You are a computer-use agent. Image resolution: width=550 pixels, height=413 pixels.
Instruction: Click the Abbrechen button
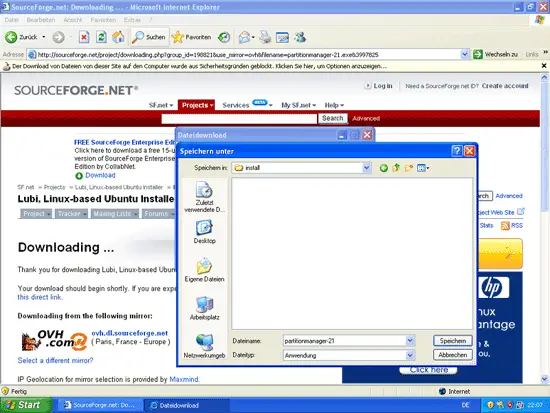[452, 355]
